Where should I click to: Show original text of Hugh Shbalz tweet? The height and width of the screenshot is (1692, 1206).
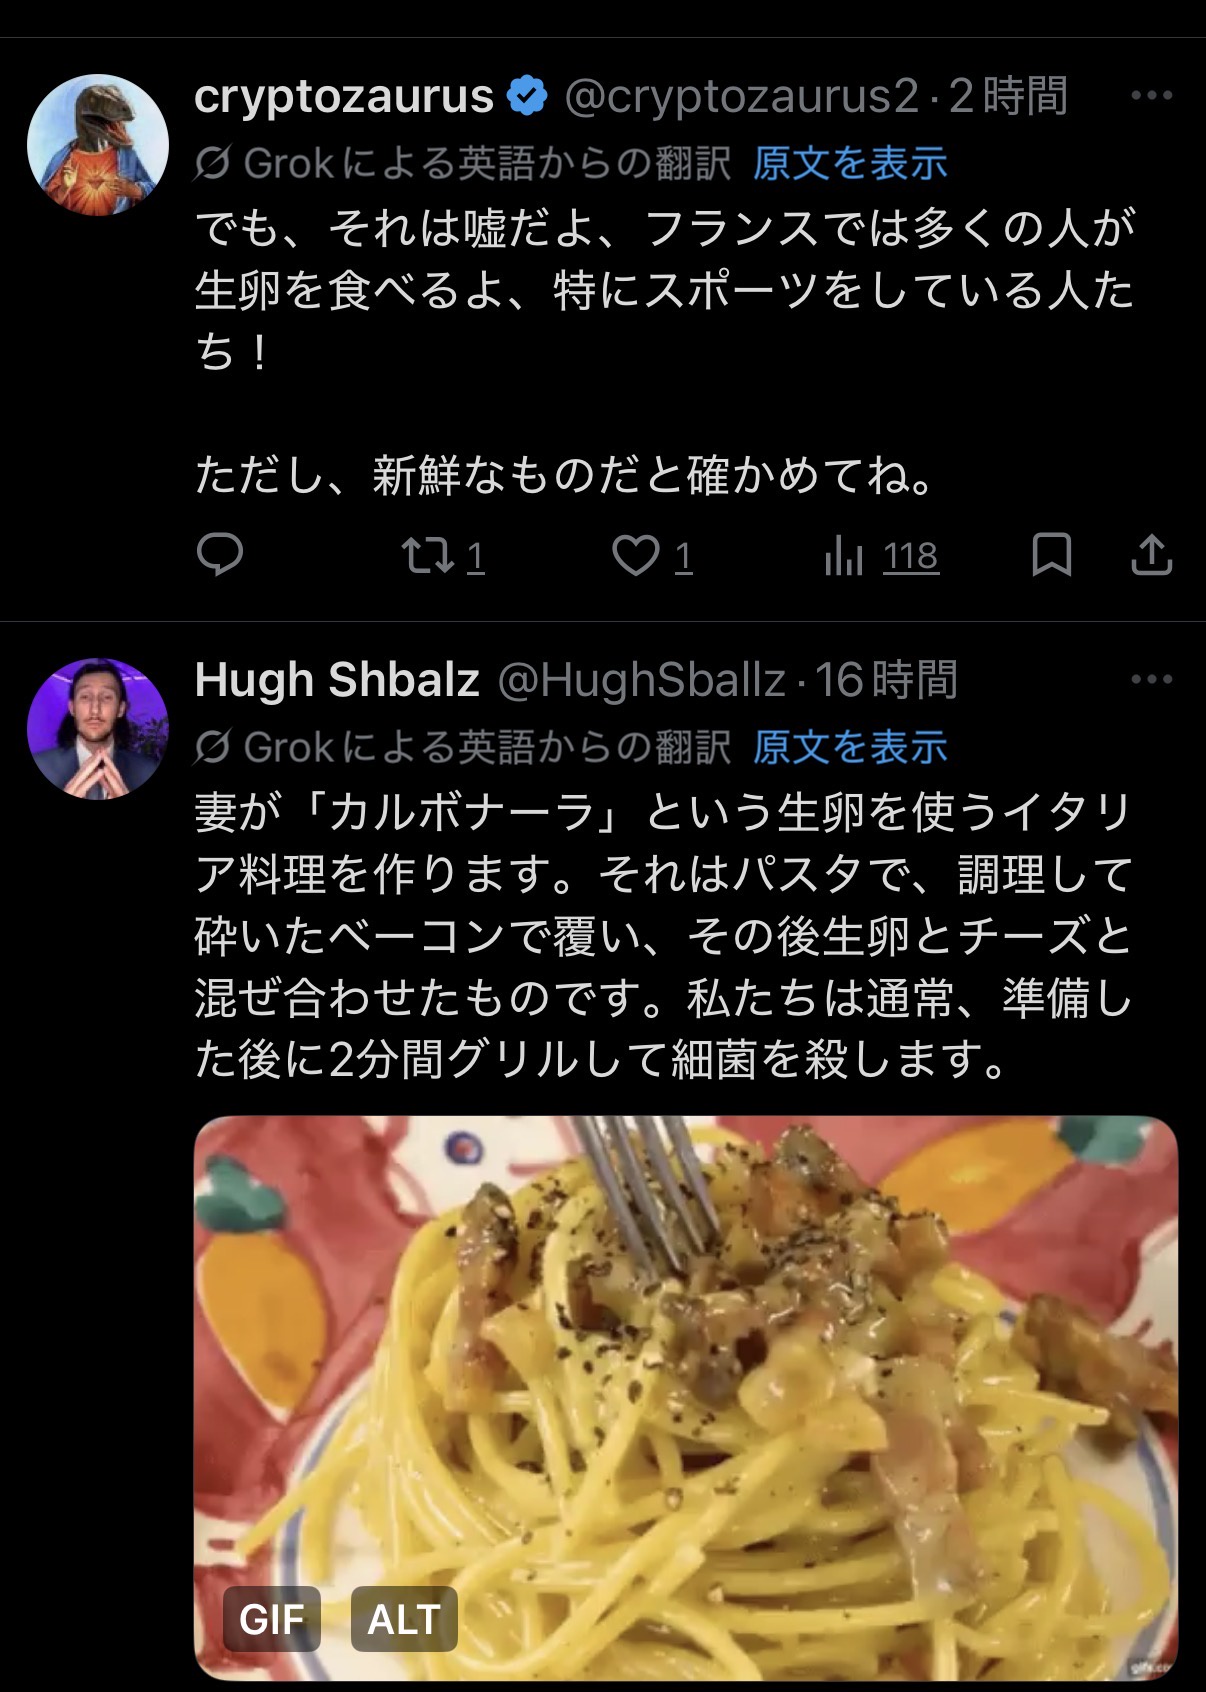click(849, 747)
